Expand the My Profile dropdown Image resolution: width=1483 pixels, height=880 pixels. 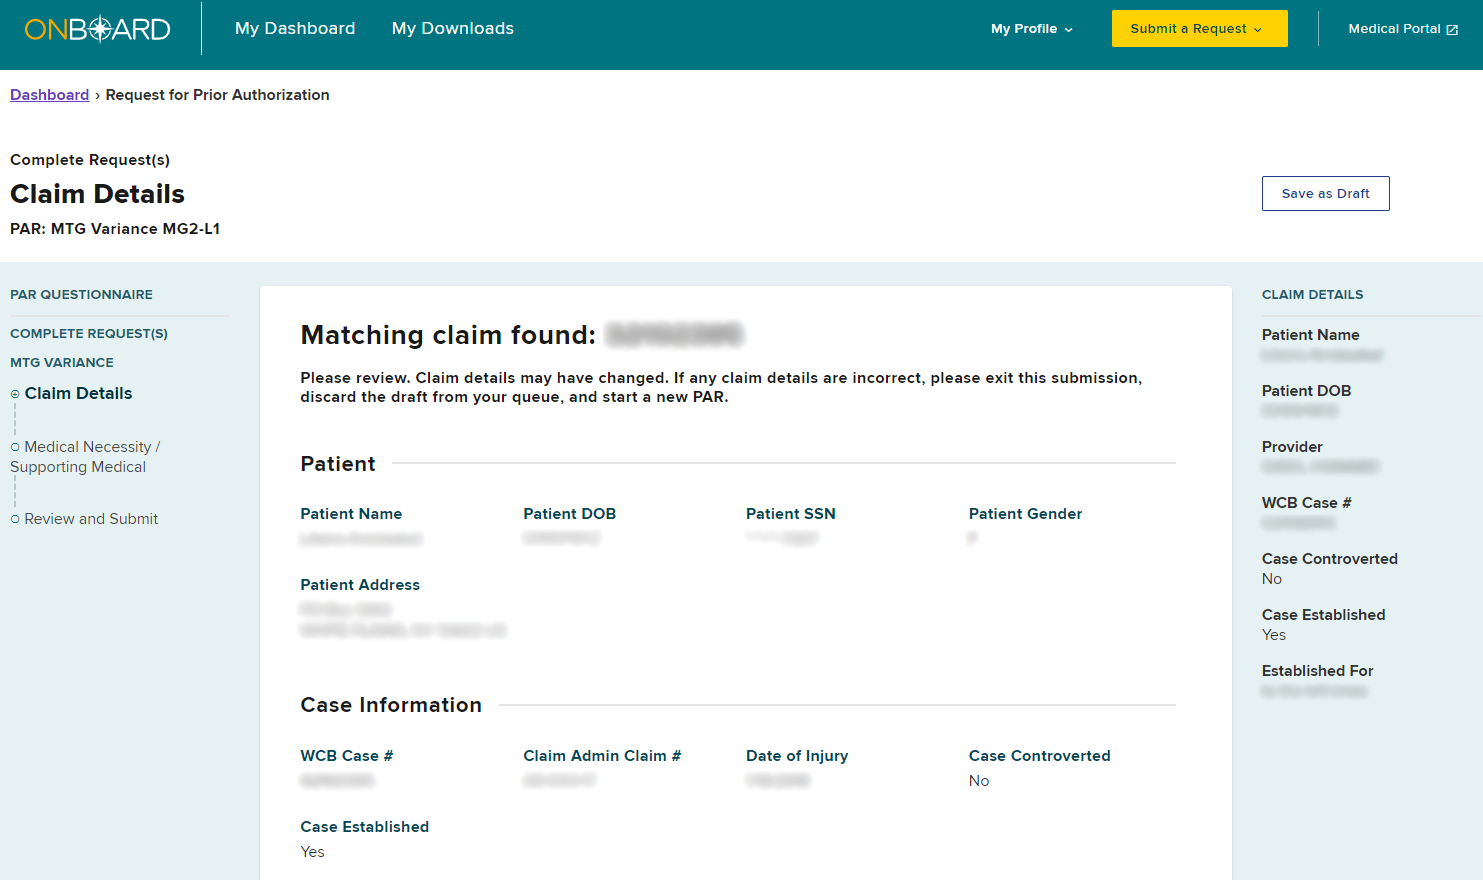coord(1031,29)
